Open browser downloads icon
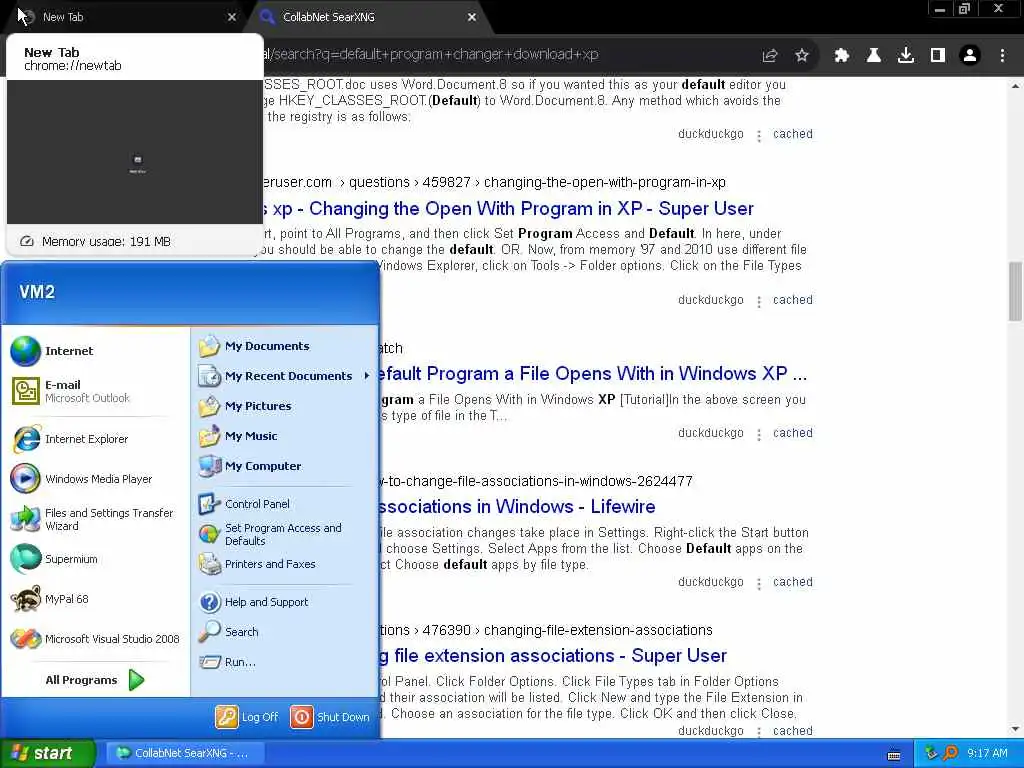This screenshot has width=1024, height=768. tap(906, 56)
